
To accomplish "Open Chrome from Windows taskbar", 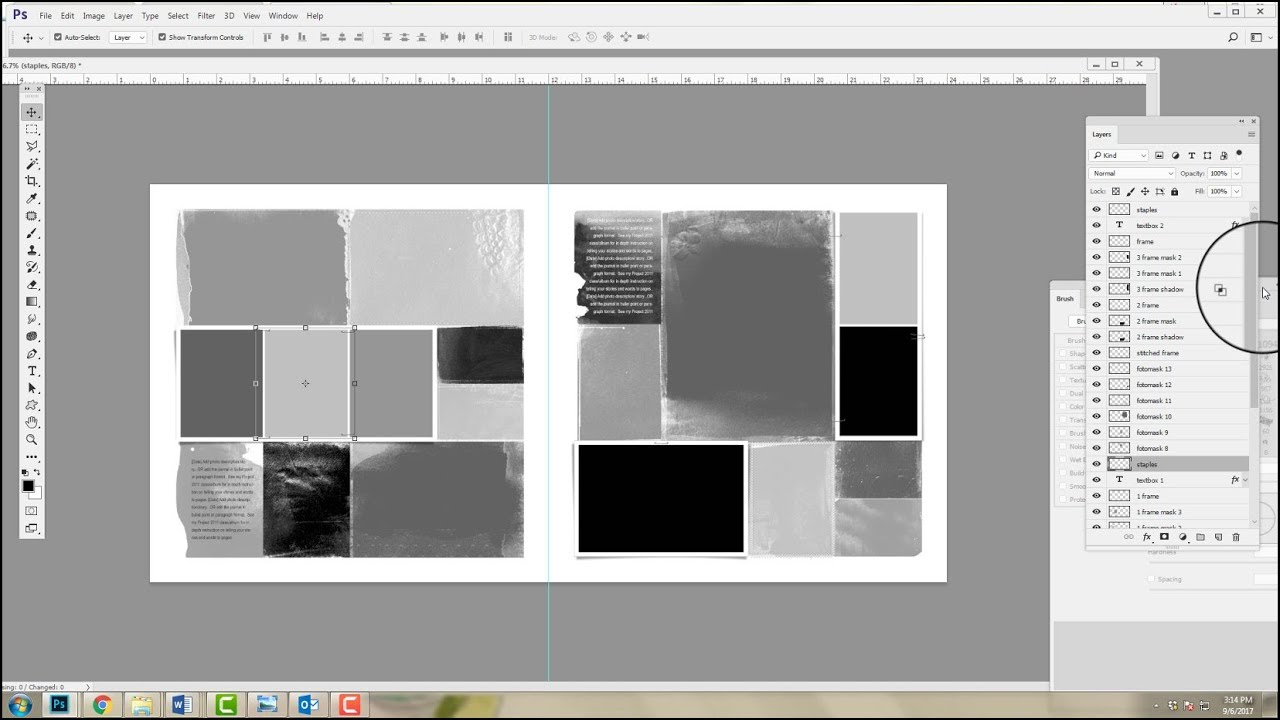I will (101, 706).
